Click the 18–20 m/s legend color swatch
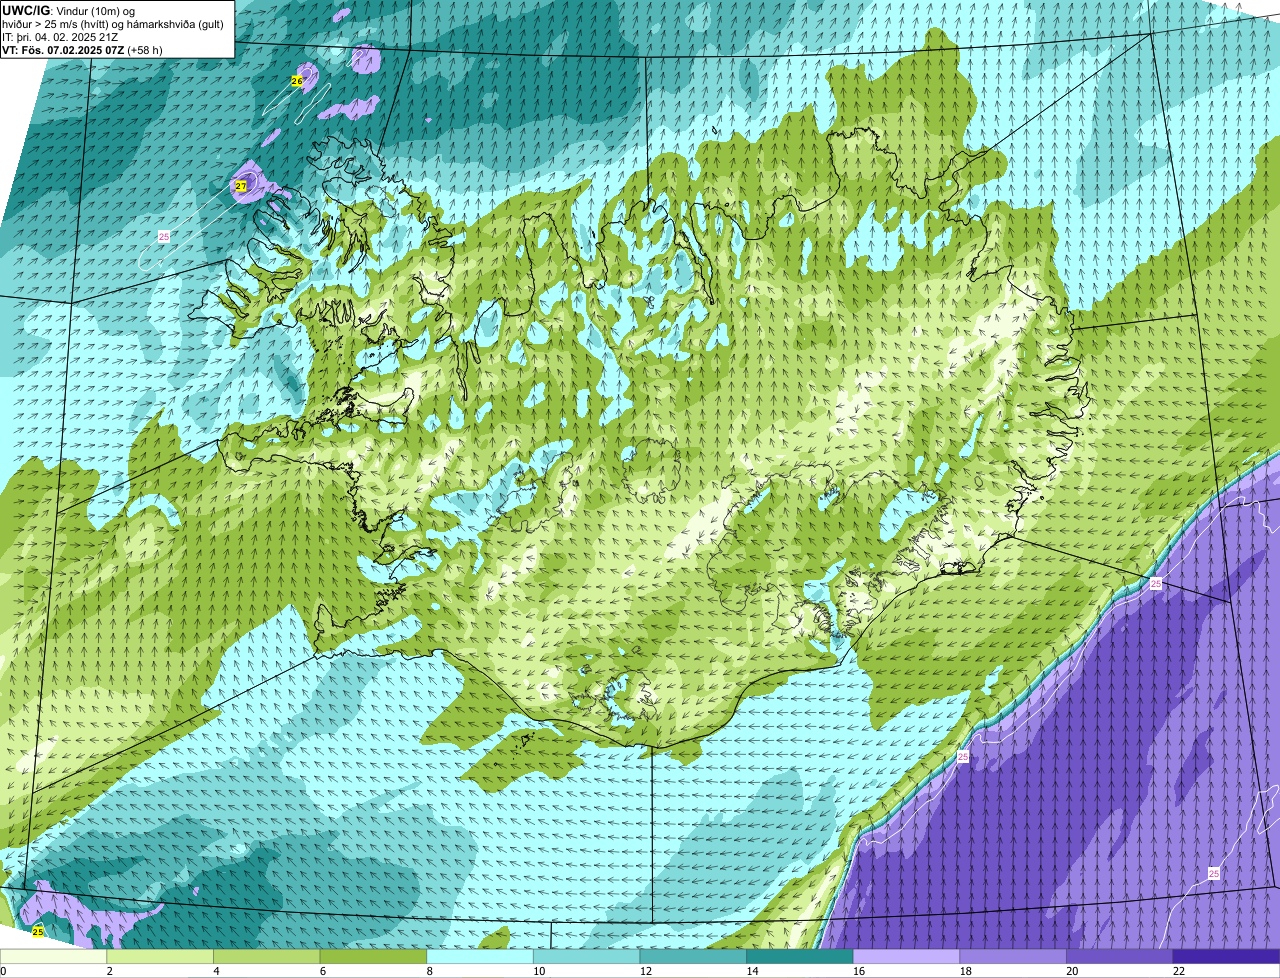Screen dimensions: 1280x978 coord(1013,956)
